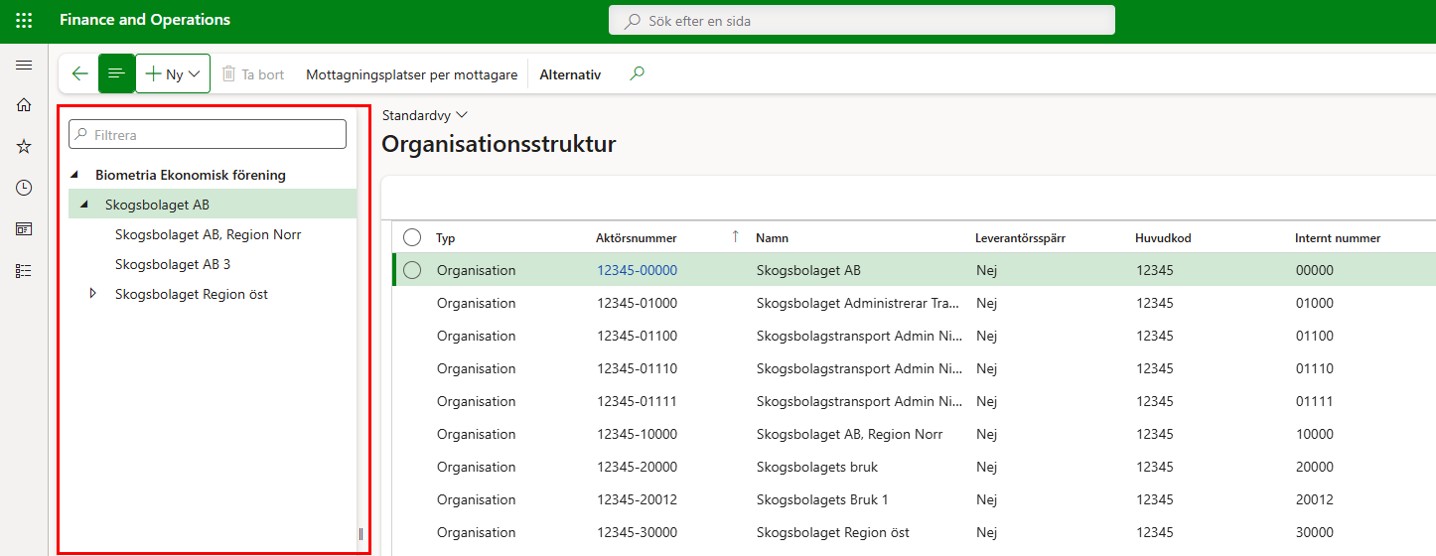
Task: Open Workspaces icon in the sidebar
Action: tap(24, 229)
